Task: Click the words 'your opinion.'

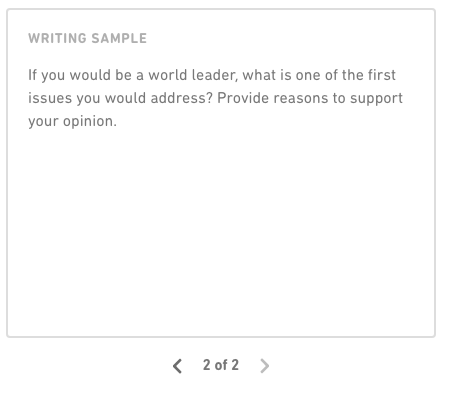Action: [x=72, y=121]
